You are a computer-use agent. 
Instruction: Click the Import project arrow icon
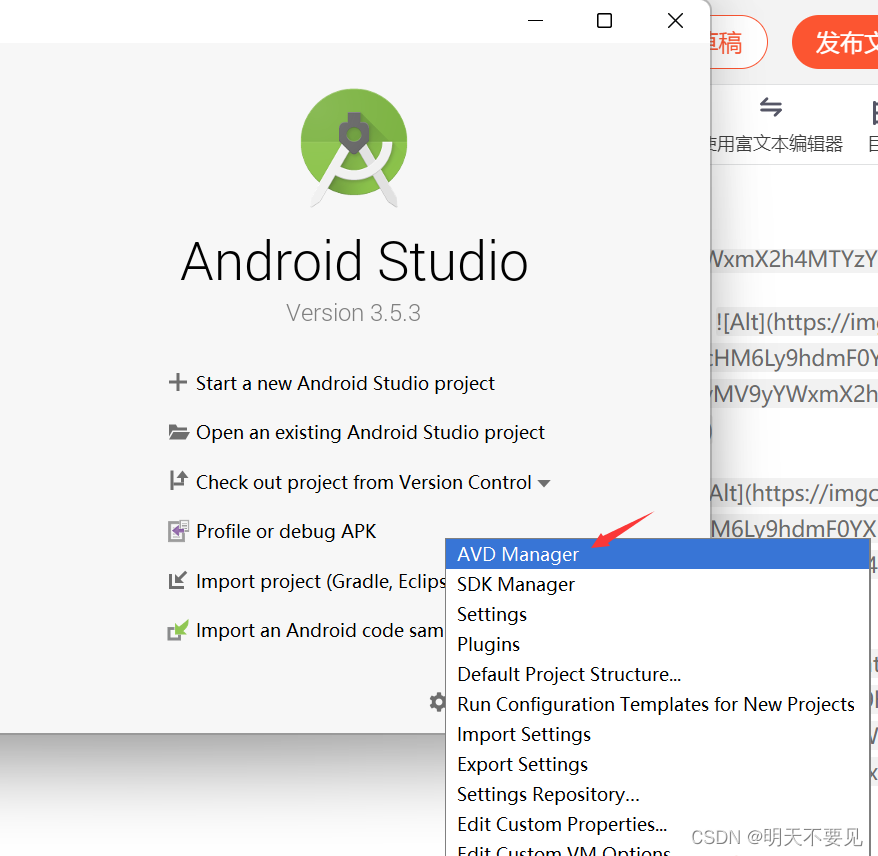178,581
